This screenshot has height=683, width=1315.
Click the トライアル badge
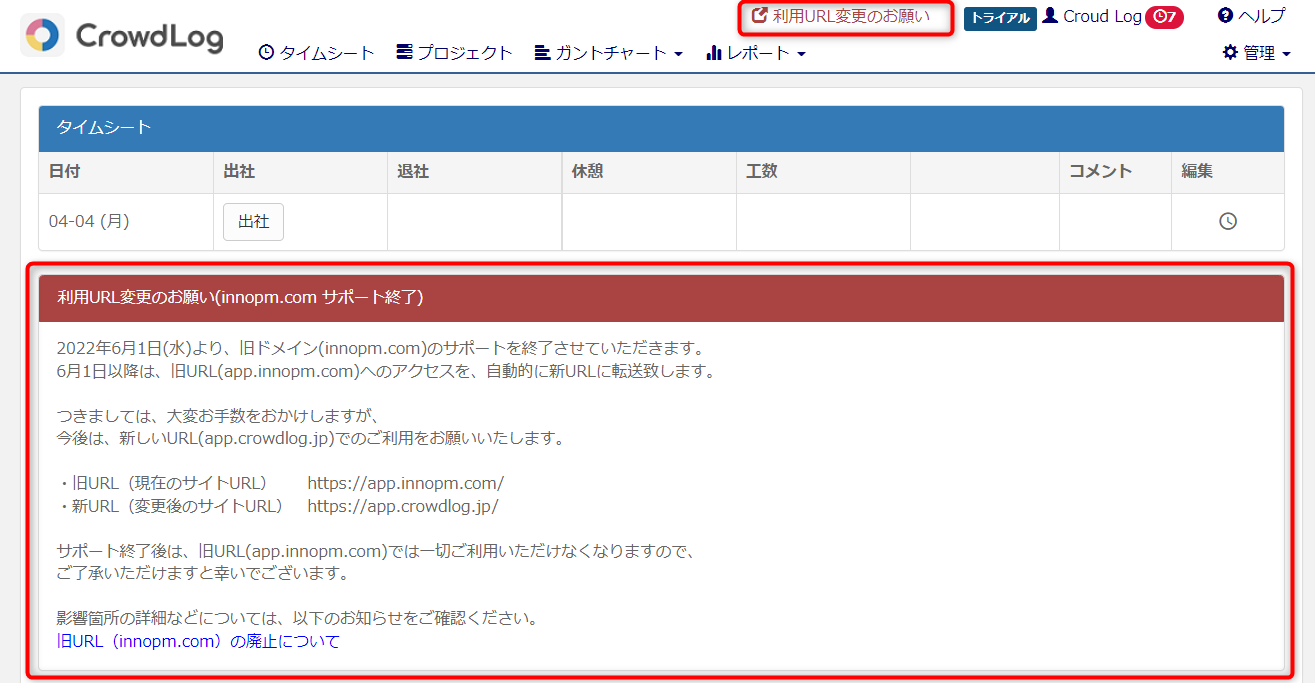coord(1000,18)
